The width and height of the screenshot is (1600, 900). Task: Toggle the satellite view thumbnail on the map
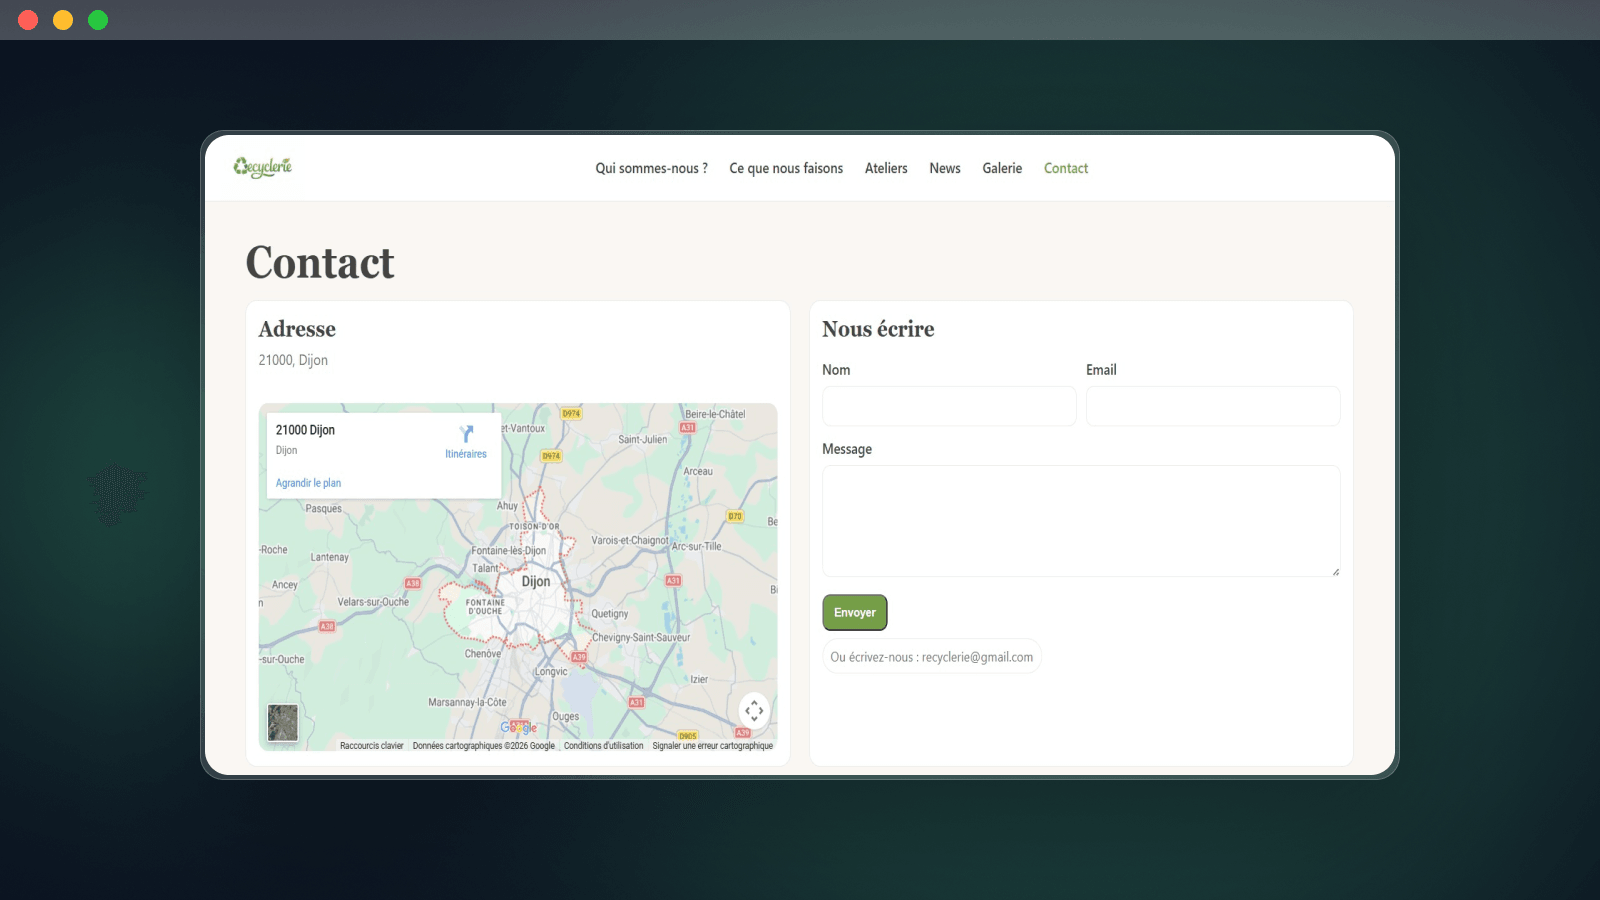pyautogui.click(x=283, y=722)
